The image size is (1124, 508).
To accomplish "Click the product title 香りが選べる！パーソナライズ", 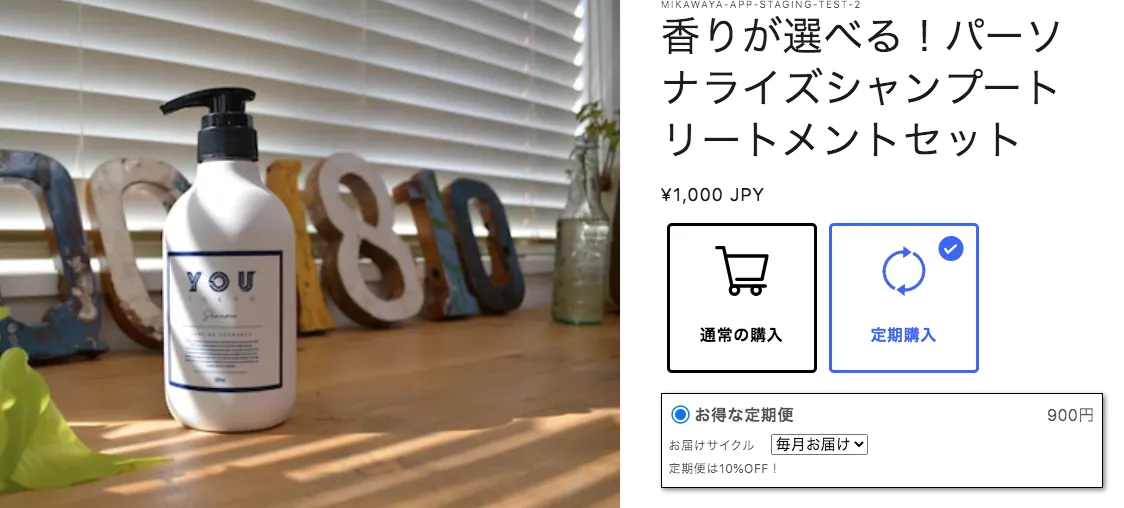I will click(x=860, y=87).
